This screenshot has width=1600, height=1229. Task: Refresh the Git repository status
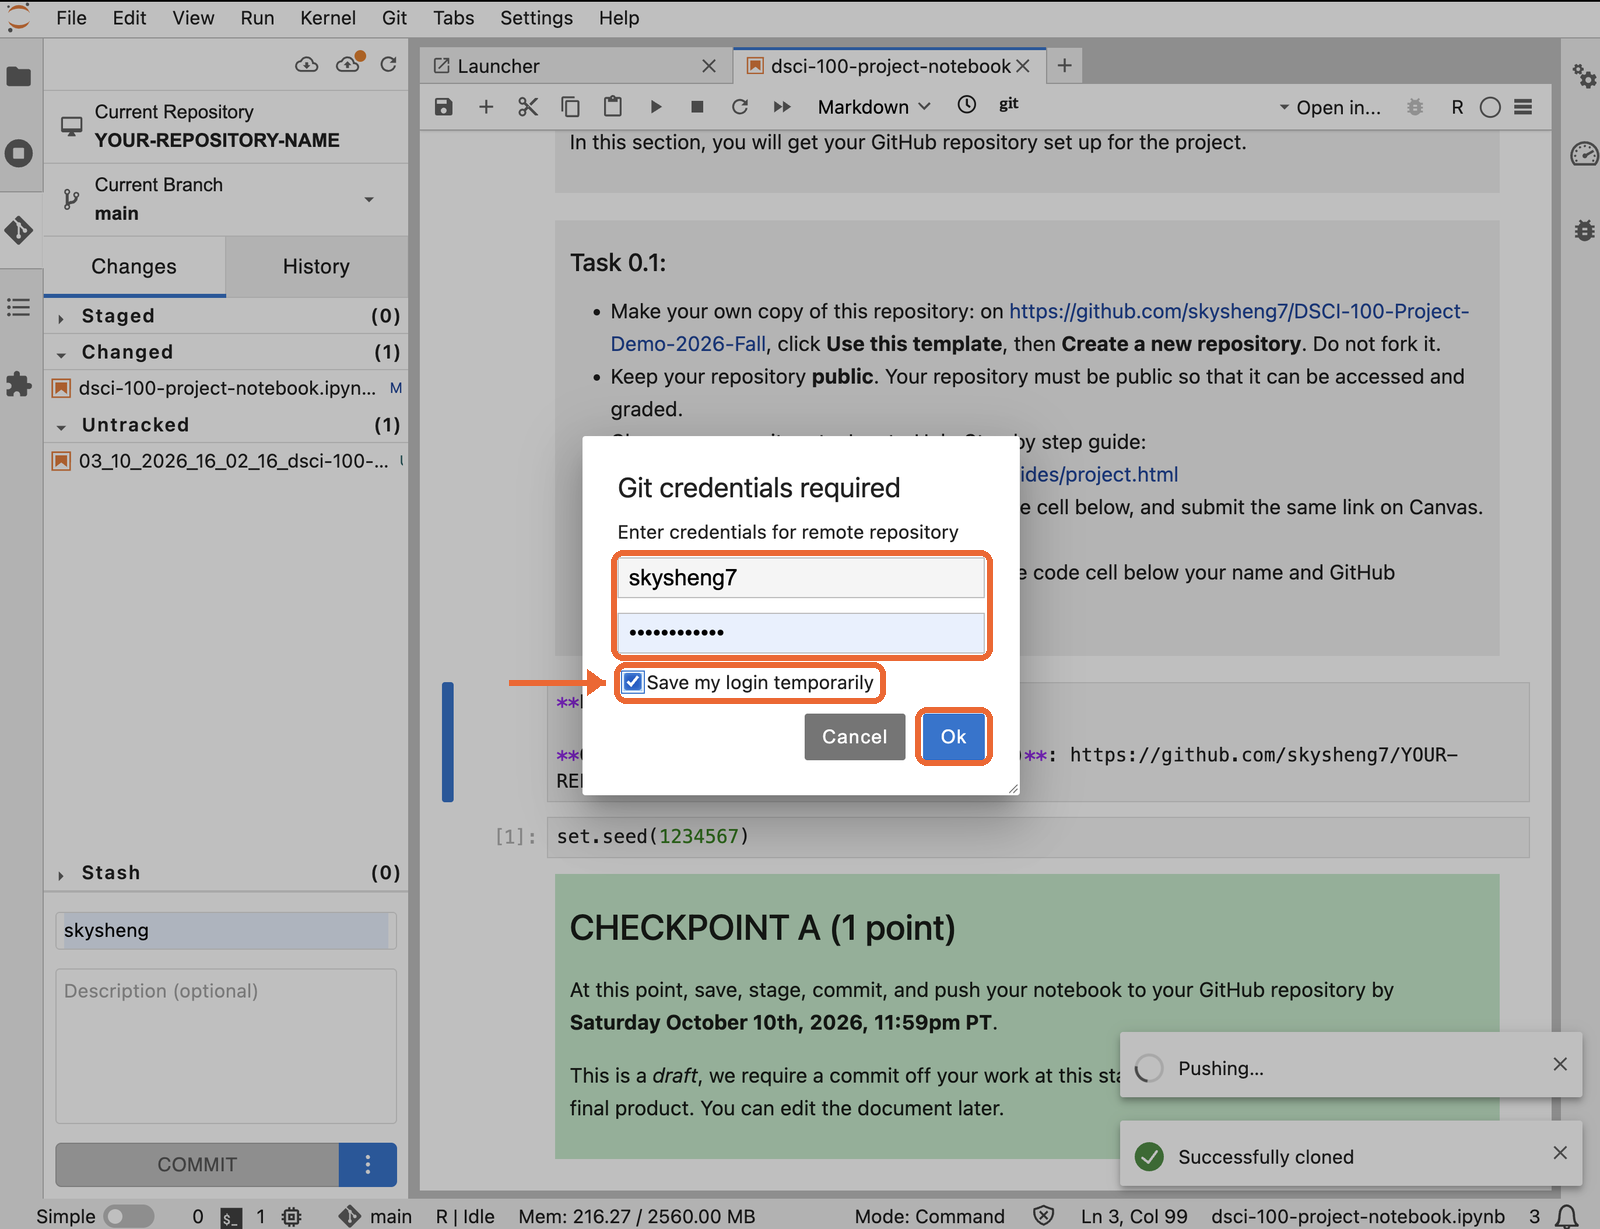click(x=389, y=65)
